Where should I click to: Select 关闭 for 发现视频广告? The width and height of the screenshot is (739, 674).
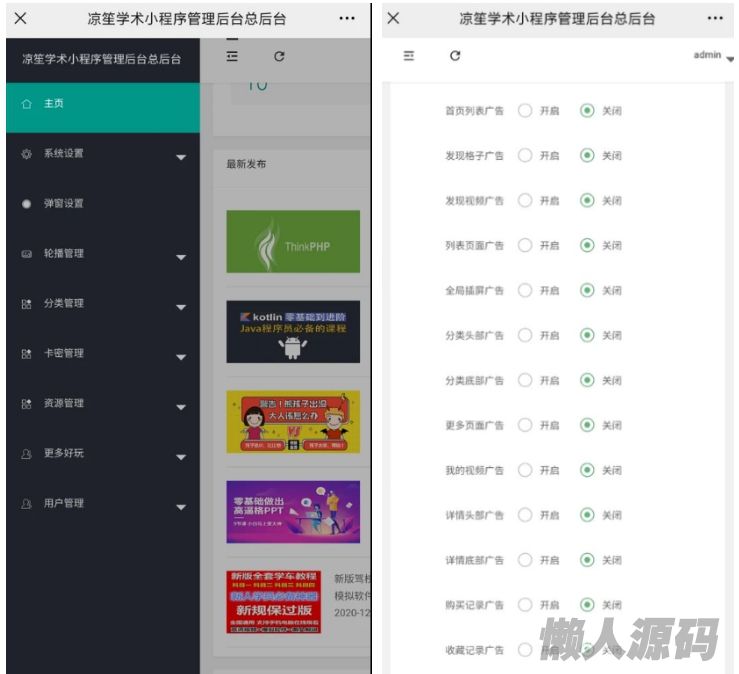(587, 200)
